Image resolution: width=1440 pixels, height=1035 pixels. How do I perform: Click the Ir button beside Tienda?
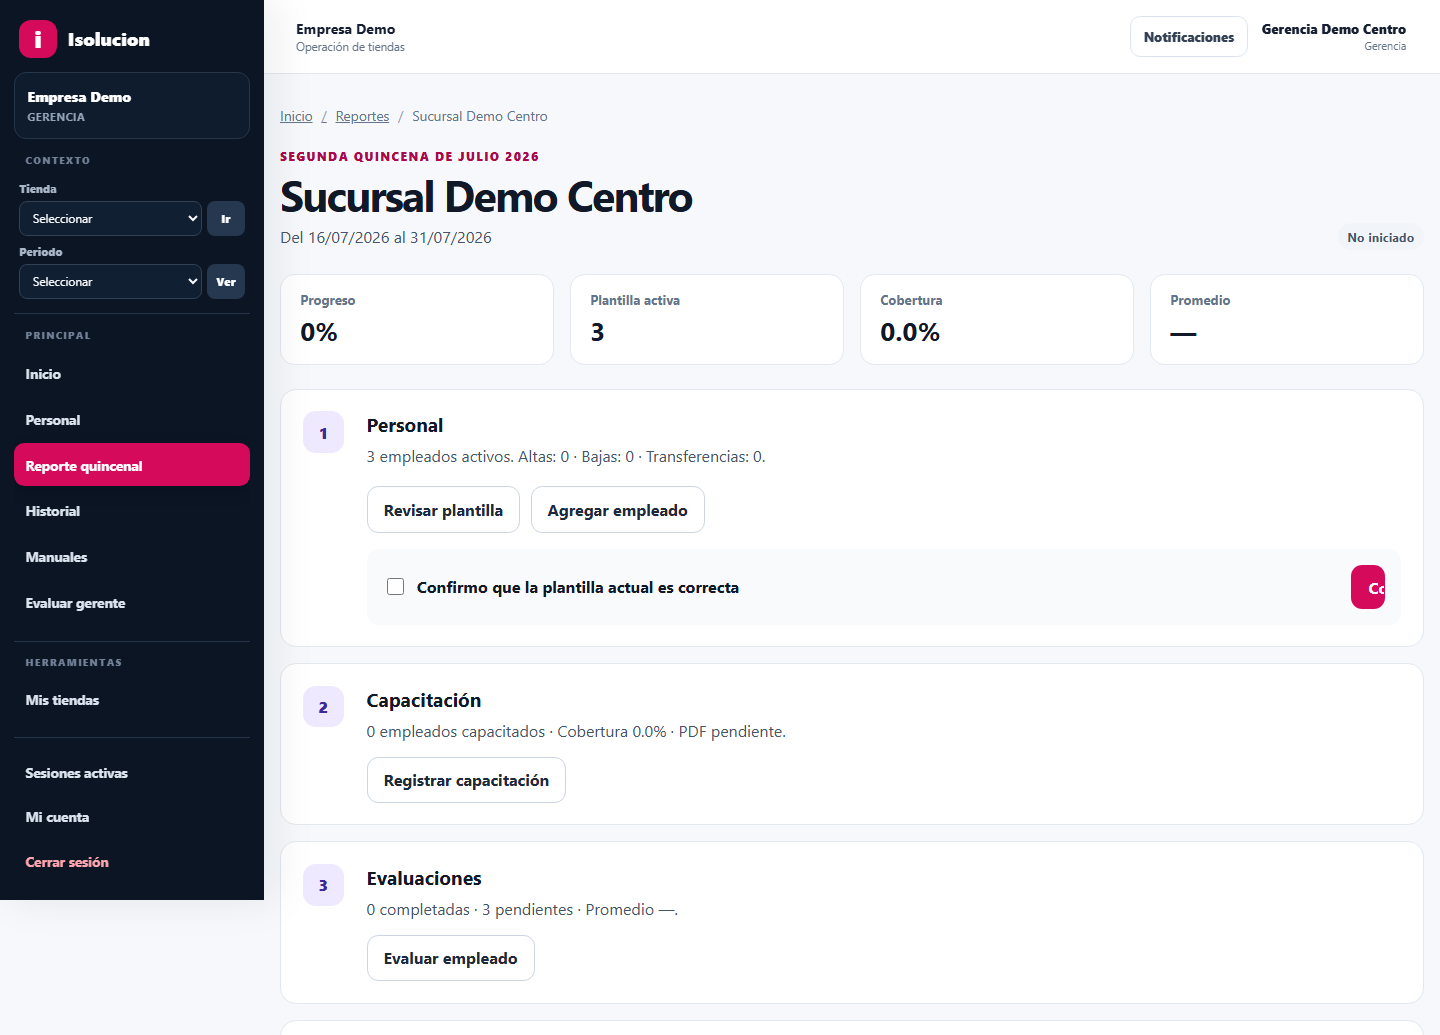pos(226,218)
